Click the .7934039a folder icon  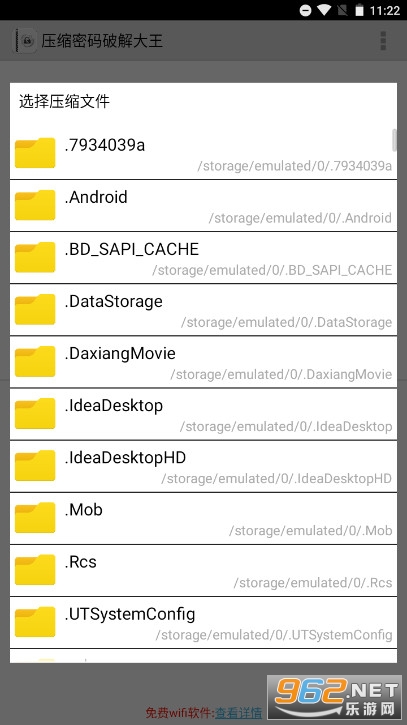[x=35, y=153]
